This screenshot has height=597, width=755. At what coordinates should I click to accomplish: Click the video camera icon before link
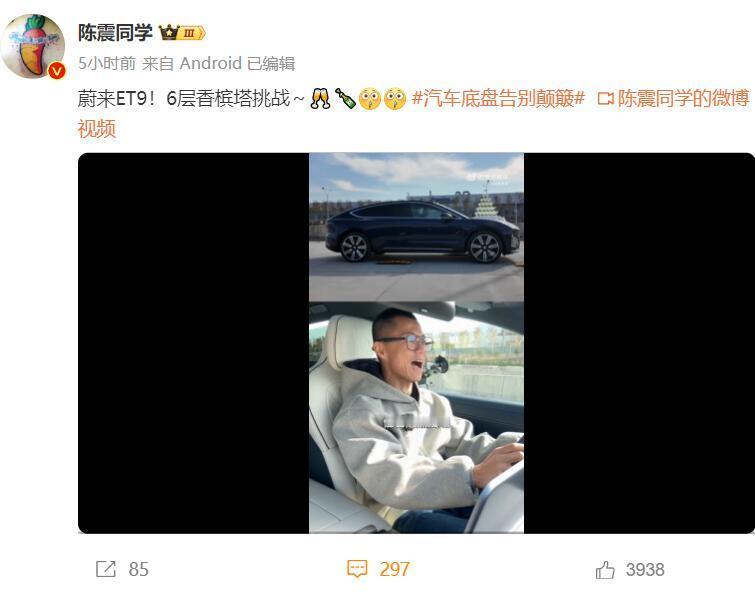(605, 99)
